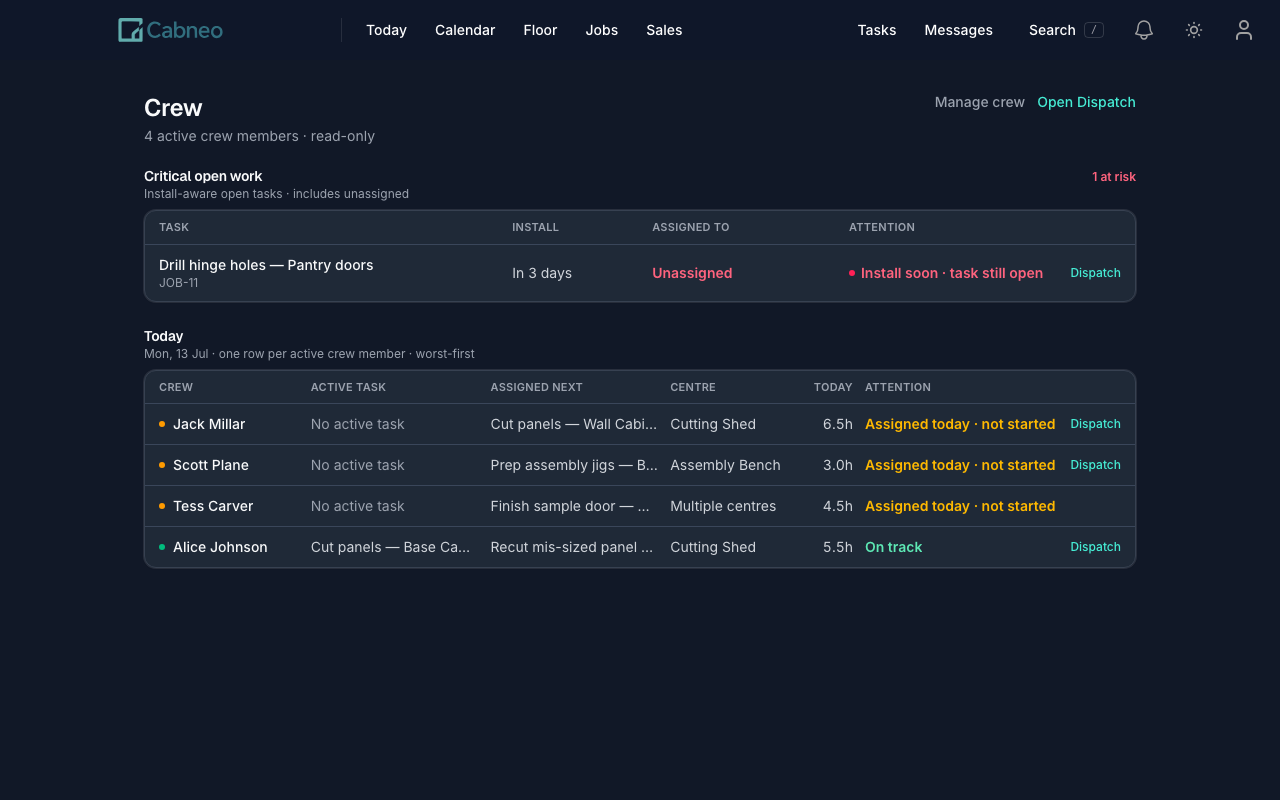This screenshot has height=800, width=1280.
Task: Click the Manage crew link
Action: pos(980,102)
